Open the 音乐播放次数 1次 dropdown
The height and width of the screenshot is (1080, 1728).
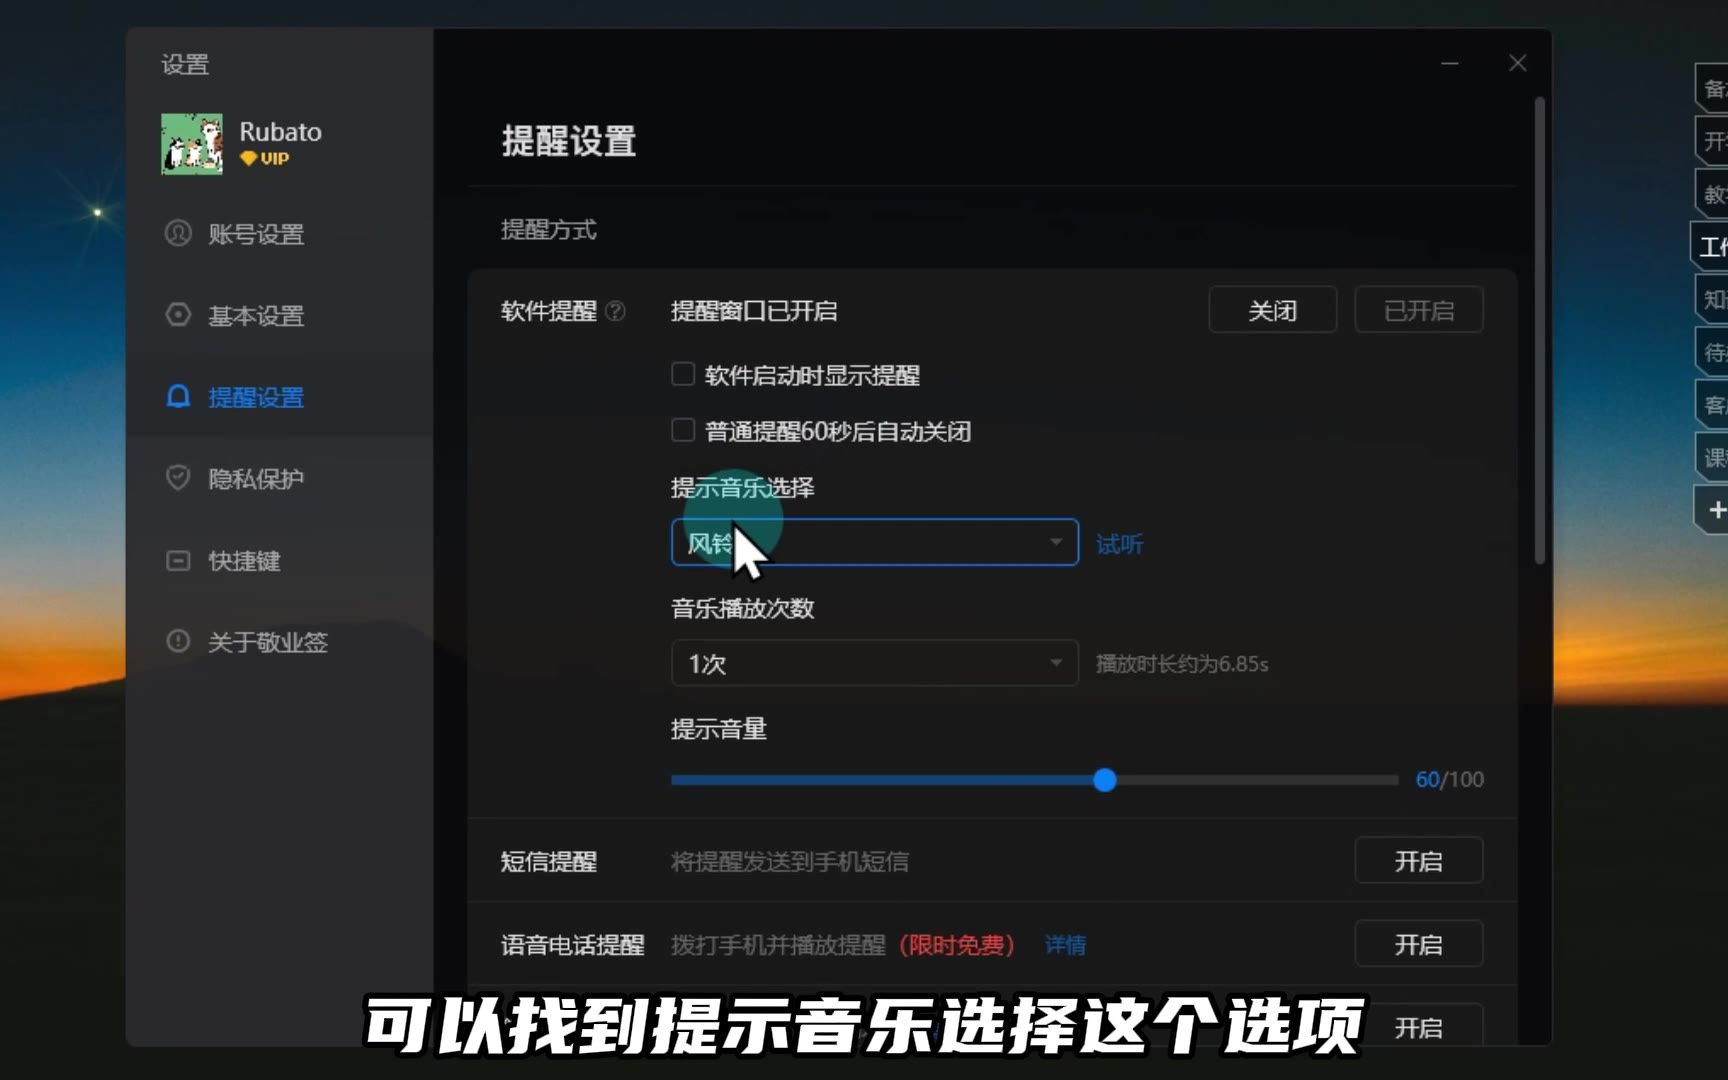pyautogui.click(x=874, y=663)
